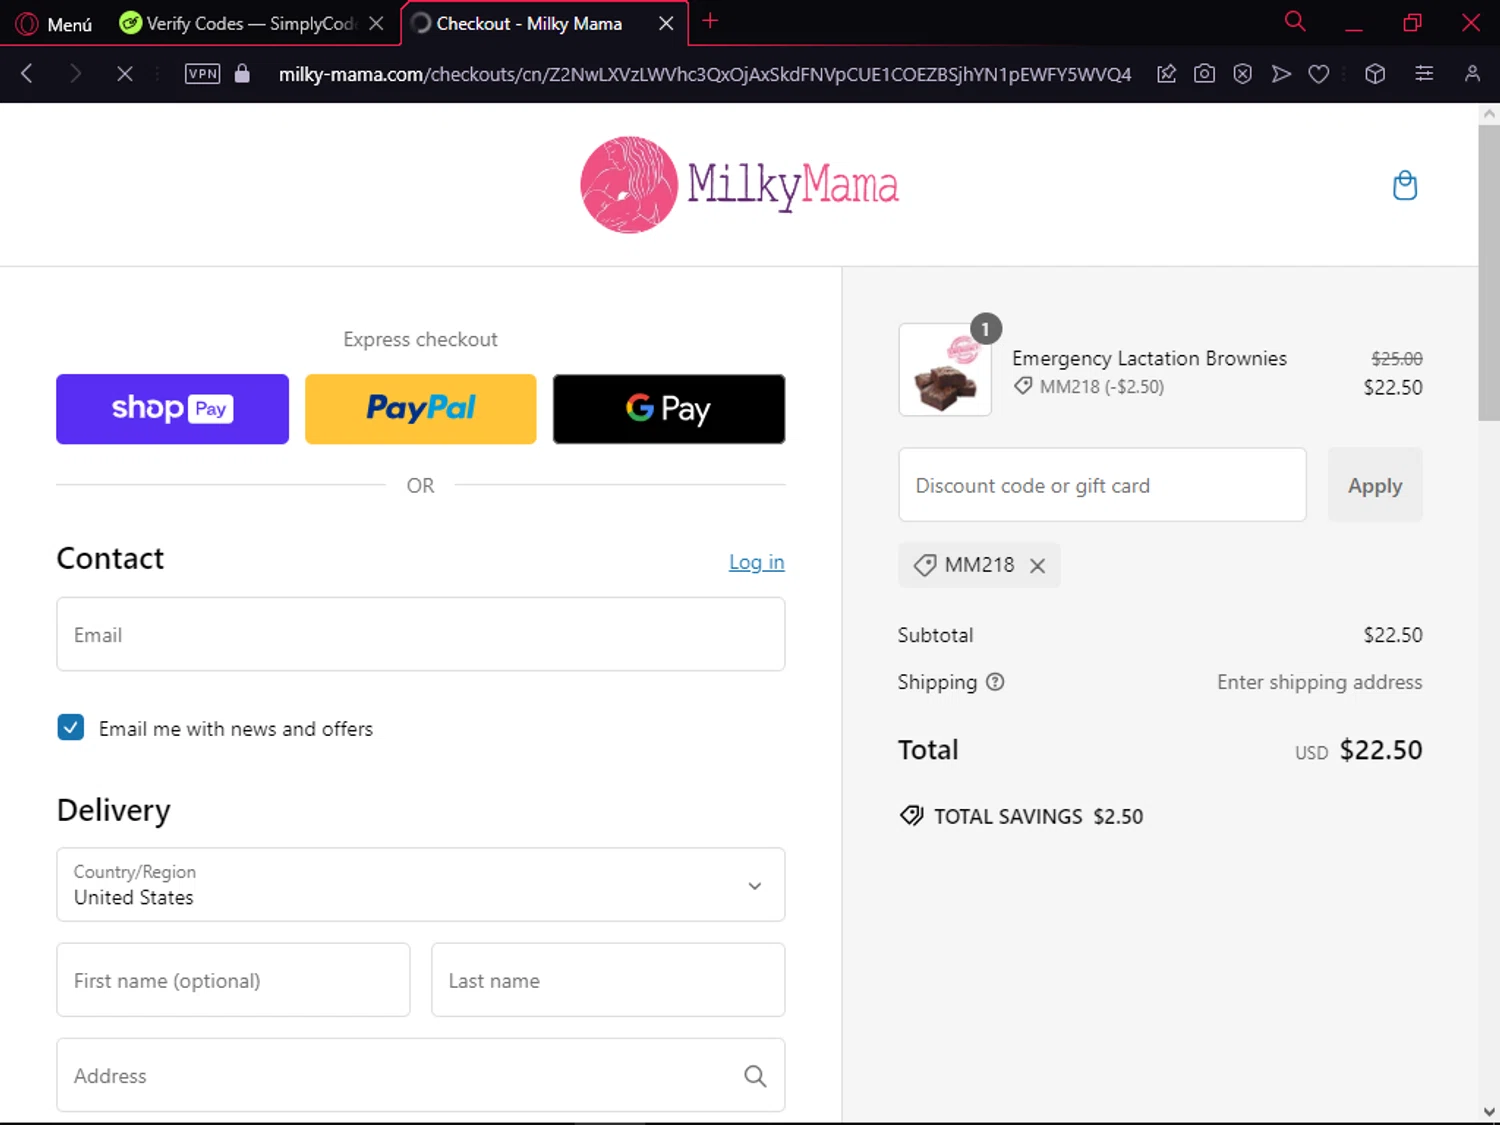Open the Easy Setup sliders icon
The width and height of the screenshot is (1500, 1125).
(x=1424, y=73)
